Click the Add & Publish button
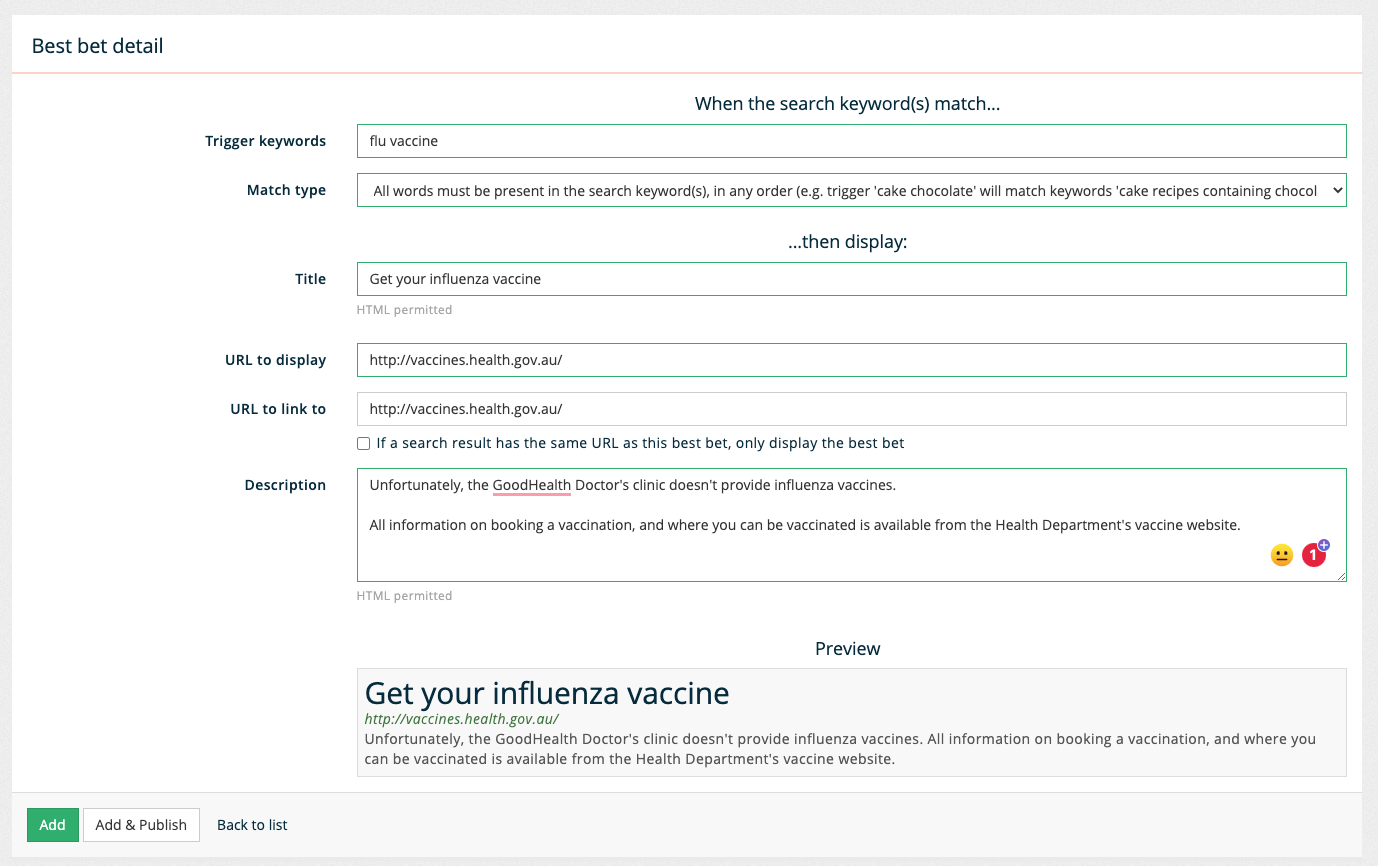The height and width of the screenshot is (866, 1378). click(x=141, y=825)
